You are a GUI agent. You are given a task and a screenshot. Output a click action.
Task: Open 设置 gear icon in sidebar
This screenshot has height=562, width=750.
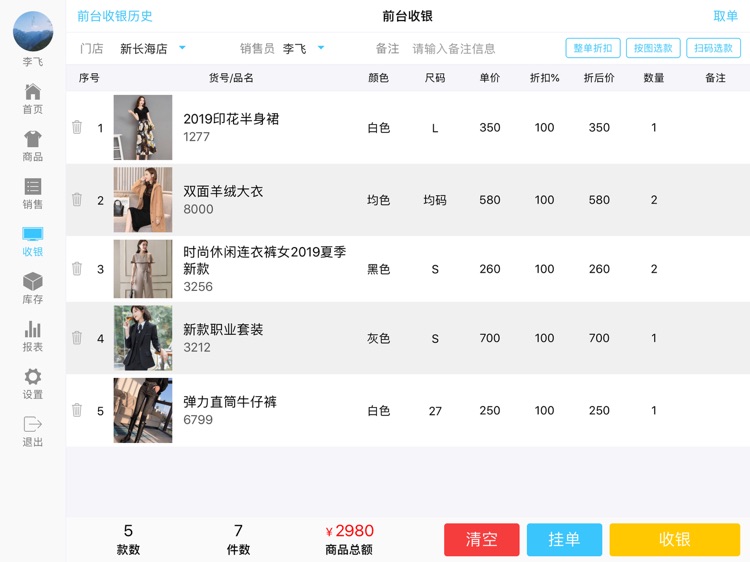(x=33, y=376)
